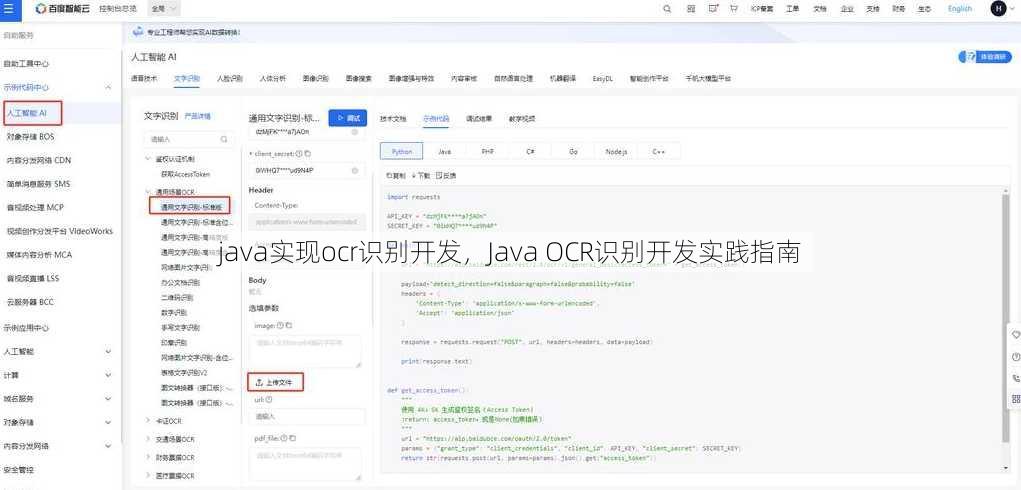The height and width of the screenshot is (490, 1021).
Task: Switch to the 调试结果 tab
Action: coord(479,119)
